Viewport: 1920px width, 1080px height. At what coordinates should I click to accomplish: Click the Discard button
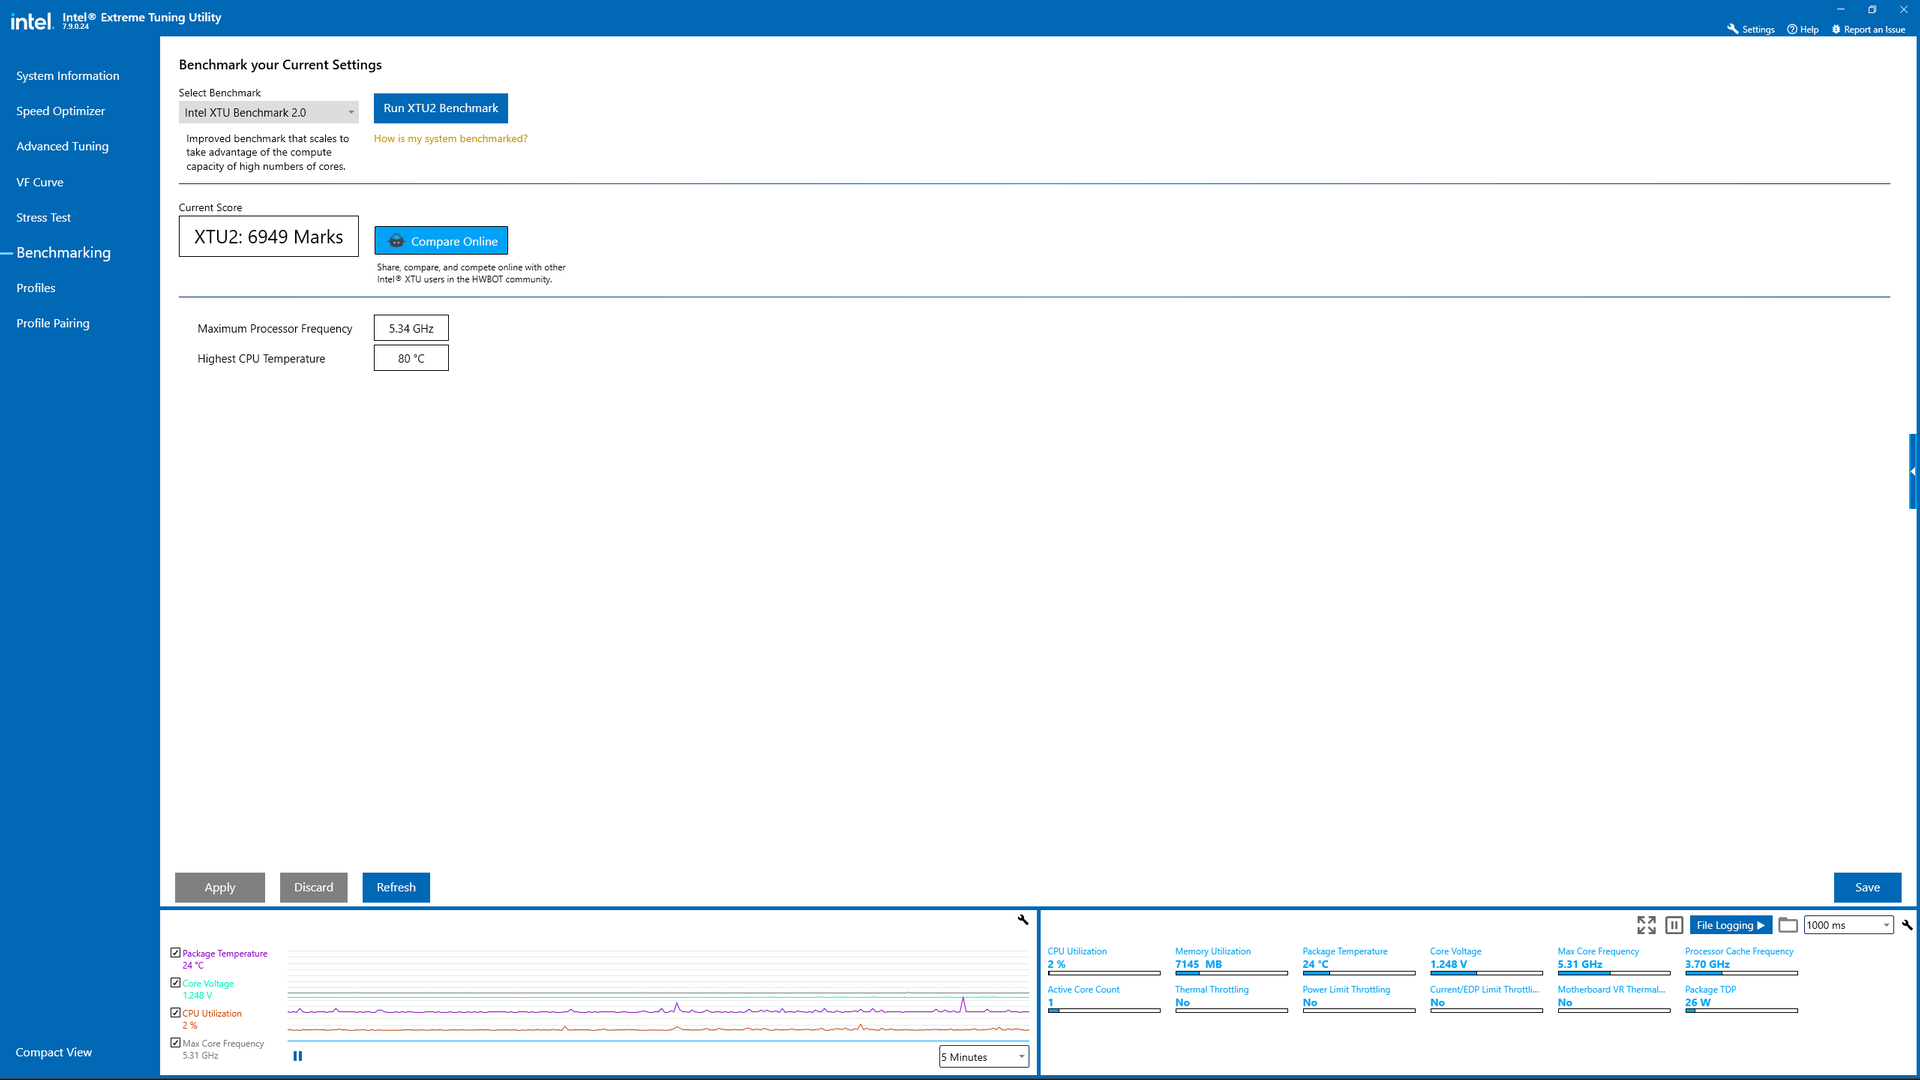click(x=314, y=888)
